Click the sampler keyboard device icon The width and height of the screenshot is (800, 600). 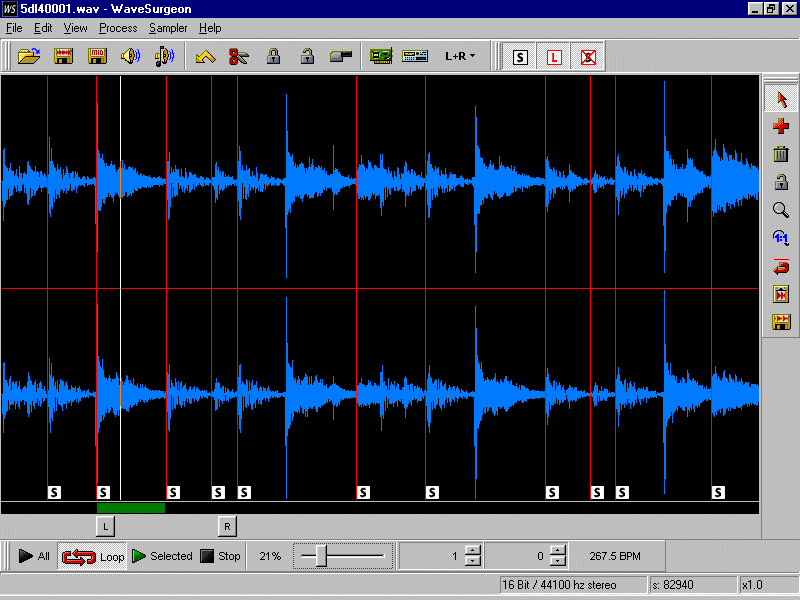(415, 56)
